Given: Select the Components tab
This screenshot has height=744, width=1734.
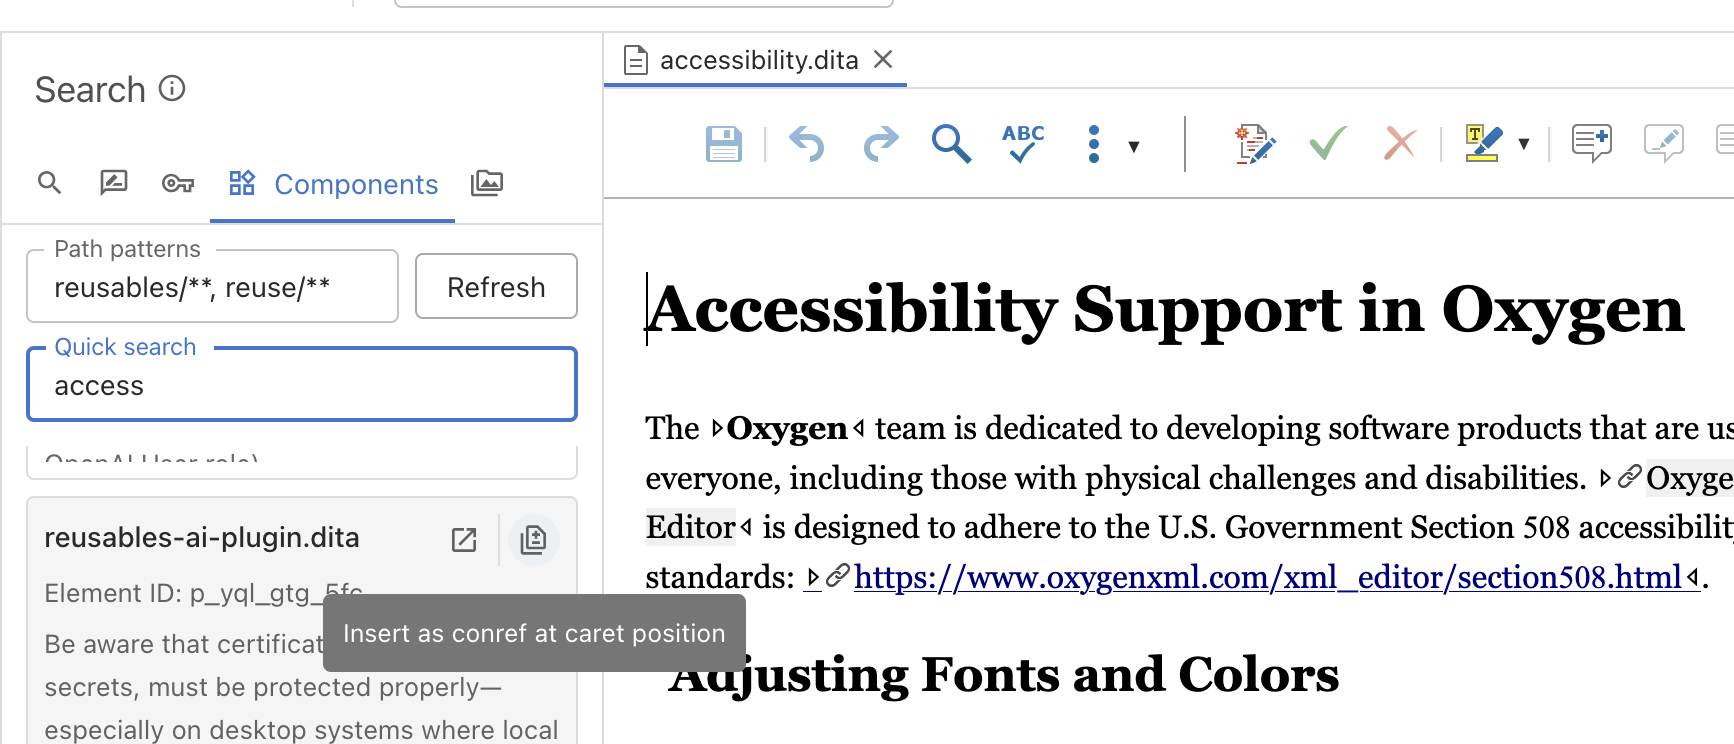Looking at the screenshot, I should [333, 184].
